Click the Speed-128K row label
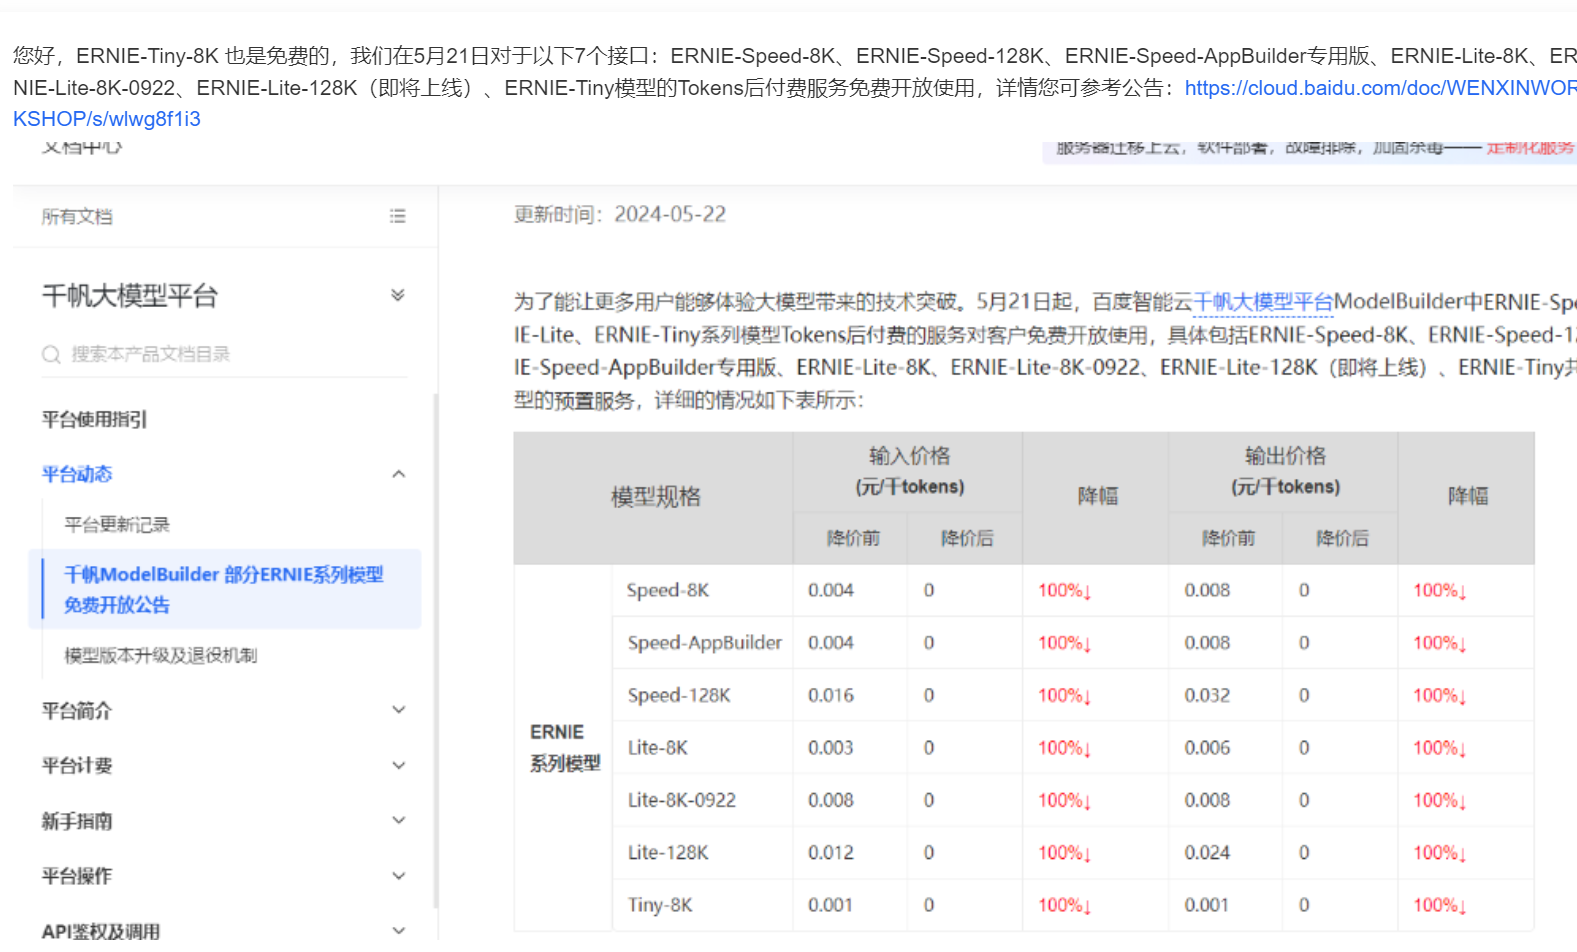This screenshot has height=952, width=1577. (679, 695)
